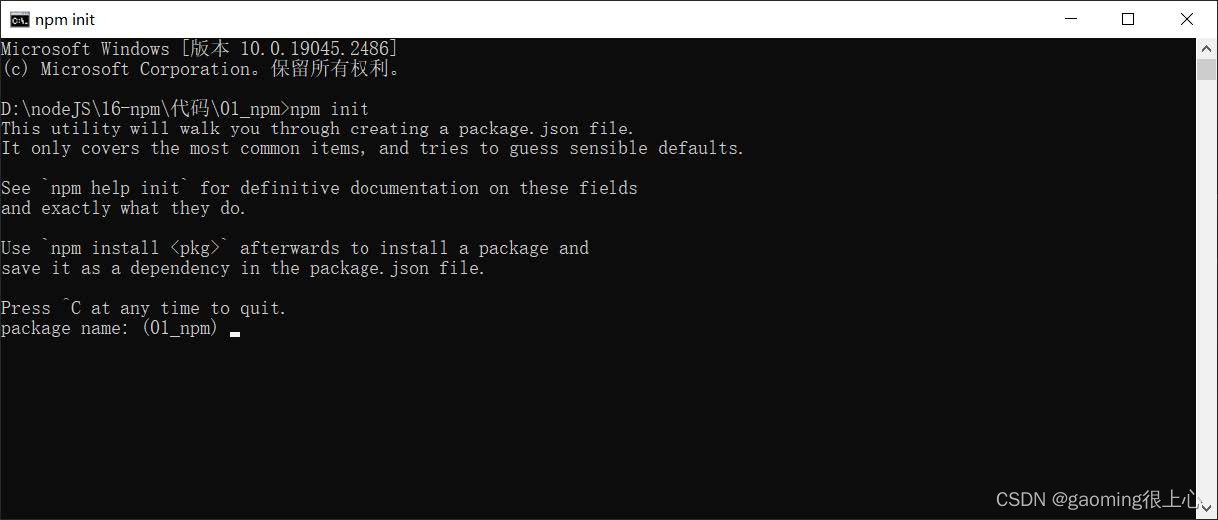This screenshot has width=1218, height=520.
Task: Click the Microsoft Windows version line
Action: tap(199, 48)
